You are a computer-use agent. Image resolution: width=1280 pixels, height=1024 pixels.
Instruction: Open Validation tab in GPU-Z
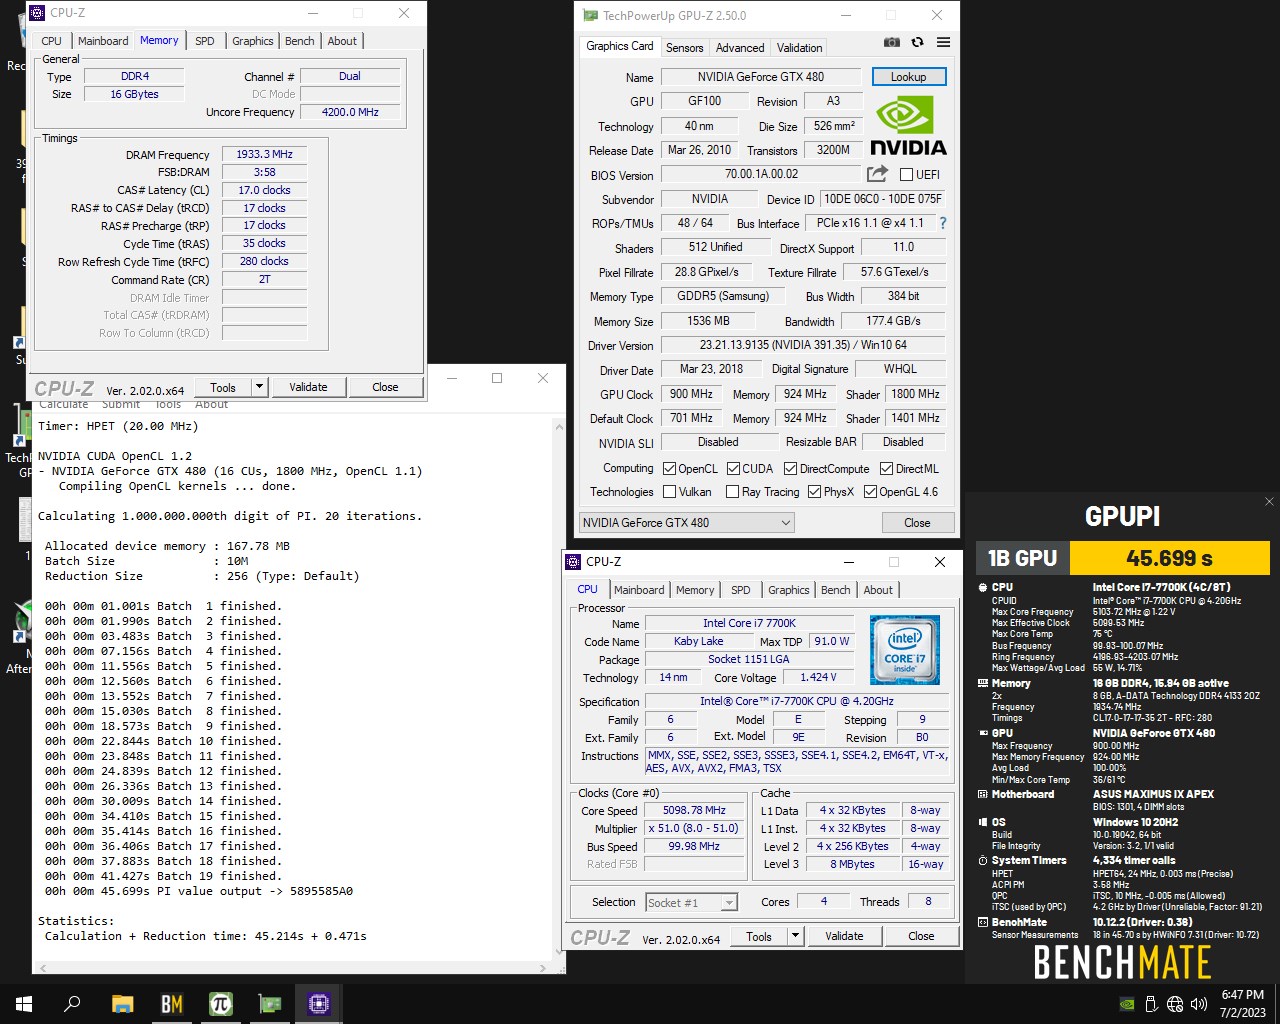tap(800, 47)
